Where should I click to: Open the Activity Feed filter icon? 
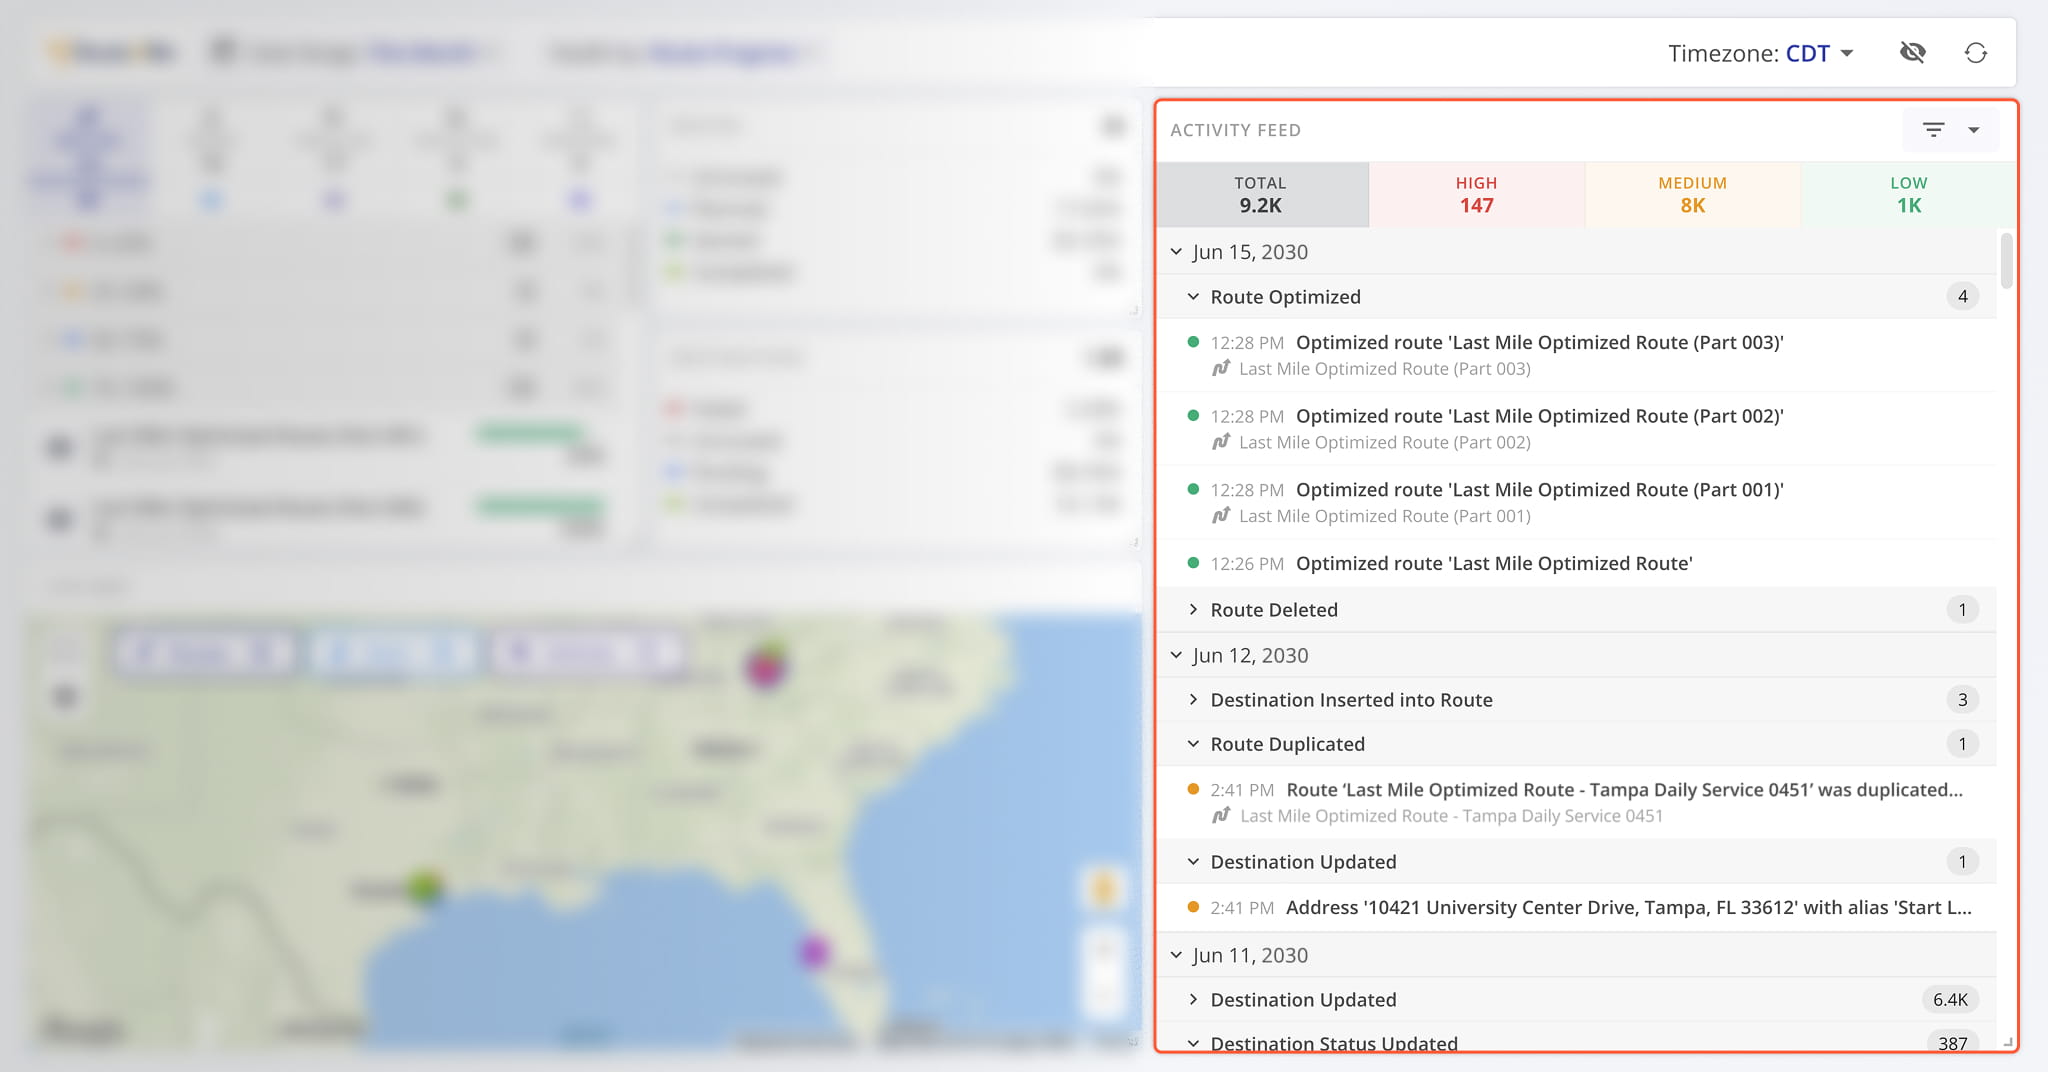point(1934,130)
